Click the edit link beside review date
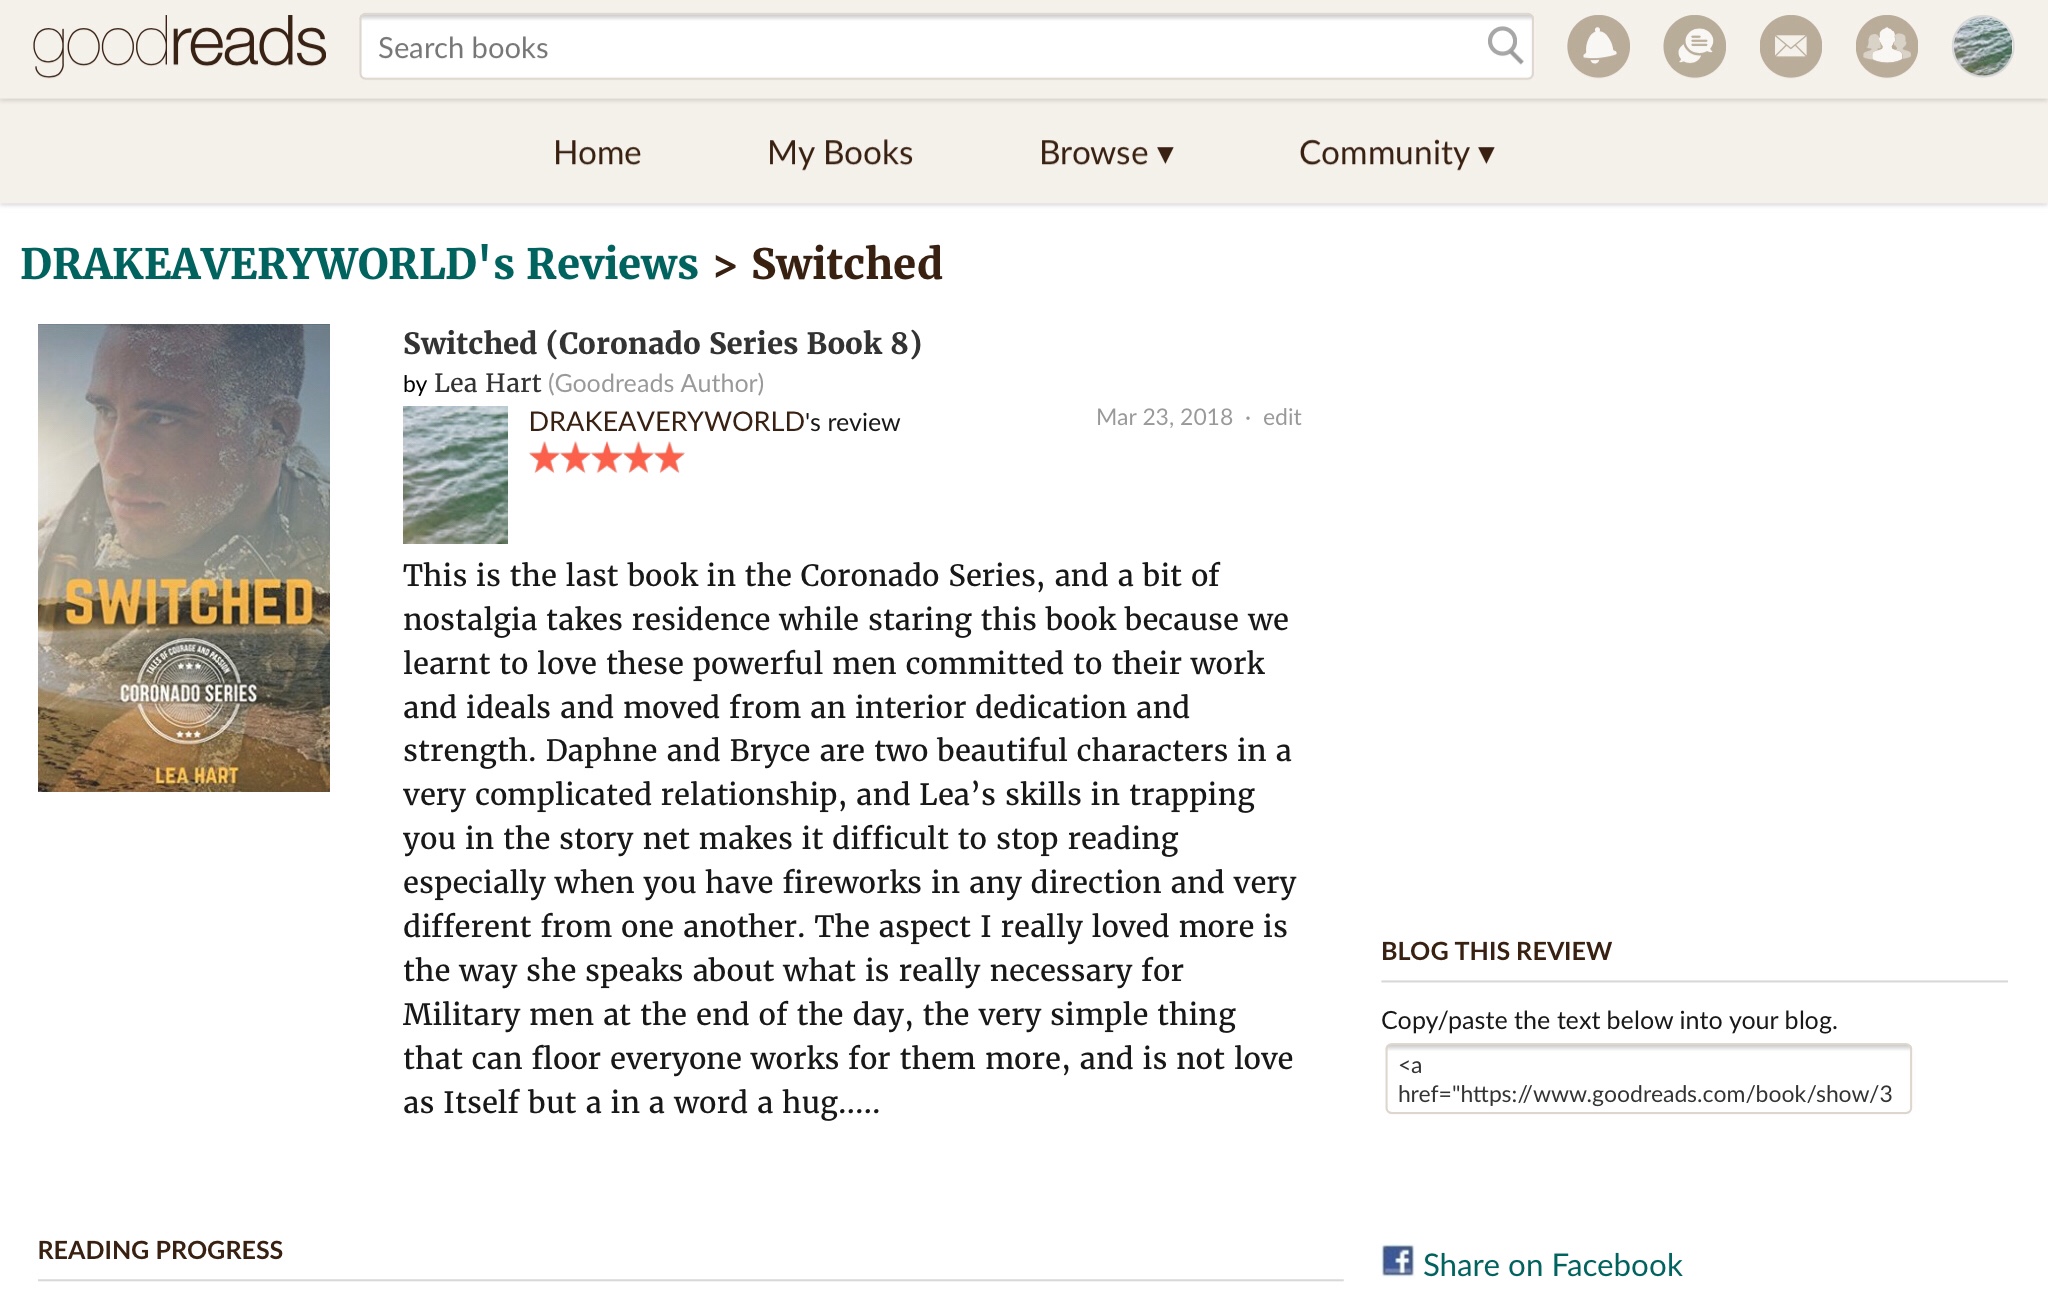Image resolution: width=2048 pixels, height=1293 pixels. [x=1281, y=417]
